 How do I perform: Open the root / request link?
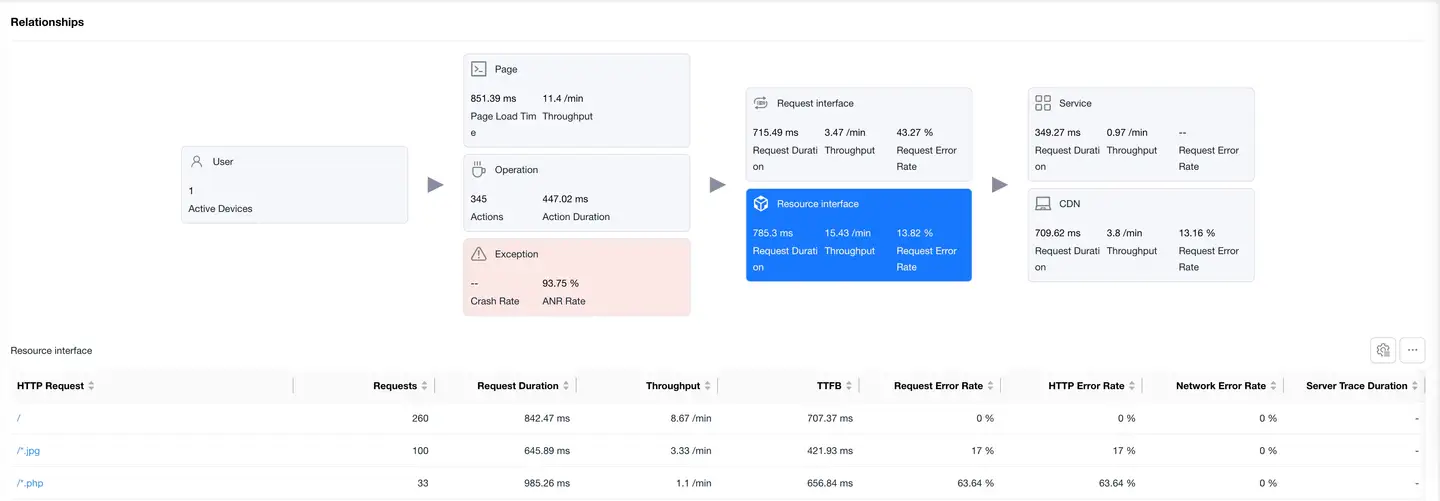pyautogui.click(x=19, y=418)
